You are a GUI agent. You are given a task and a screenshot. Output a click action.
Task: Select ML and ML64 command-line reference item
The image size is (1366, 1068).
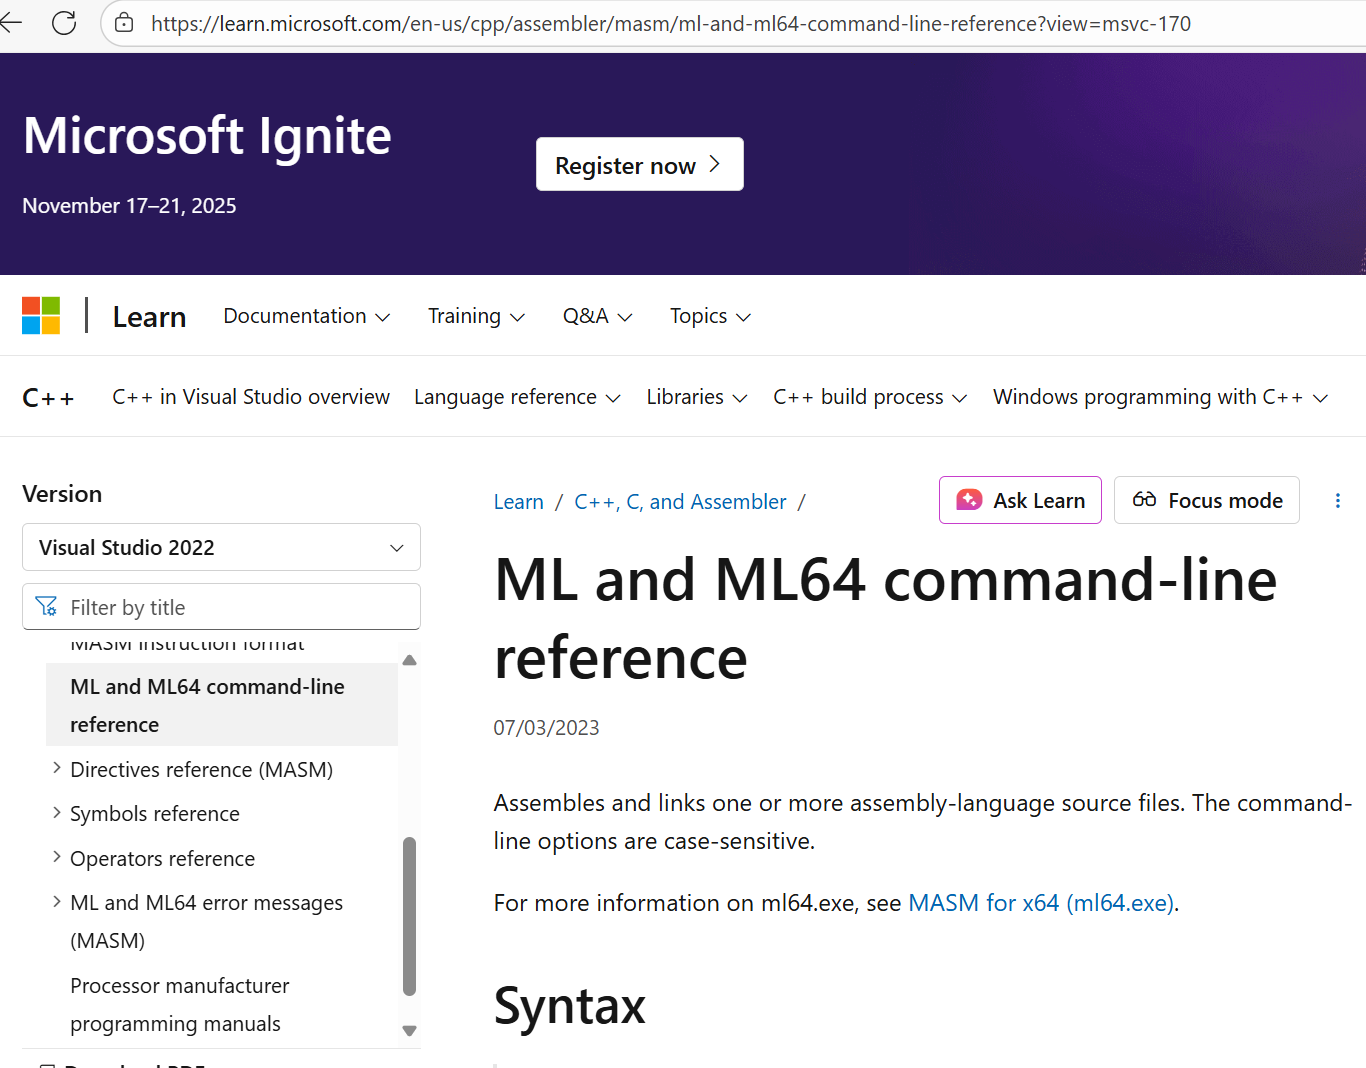[222, 705]
